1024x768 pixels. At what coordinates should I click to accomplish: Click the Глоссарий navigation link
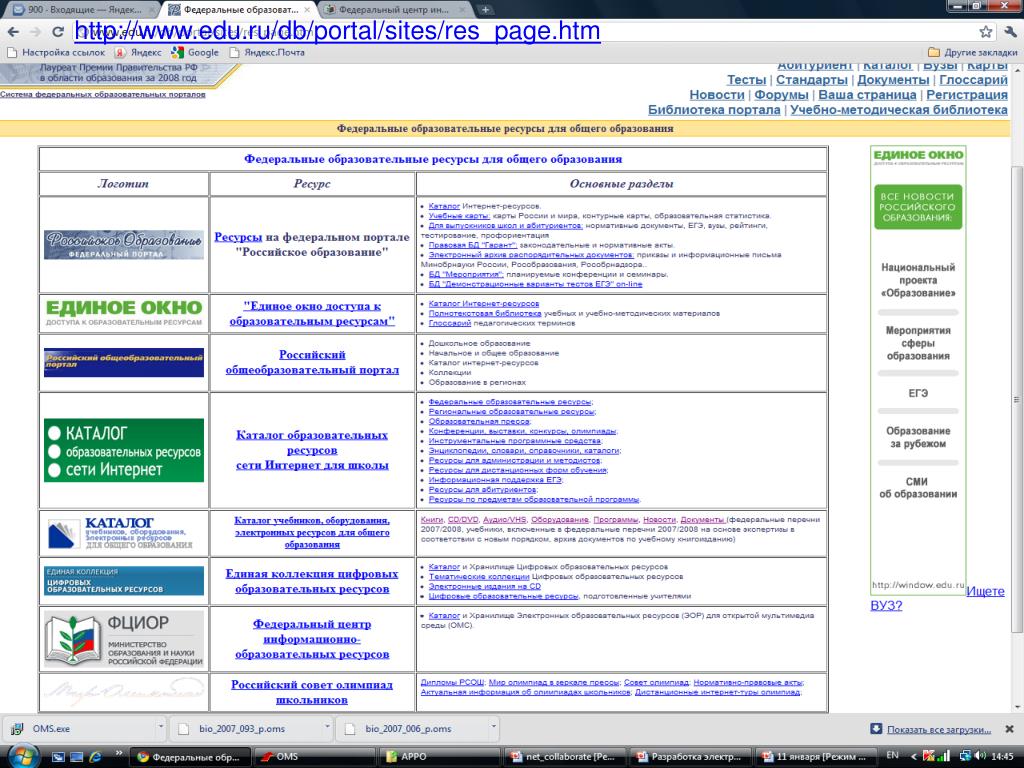click(x=973, y=80)
